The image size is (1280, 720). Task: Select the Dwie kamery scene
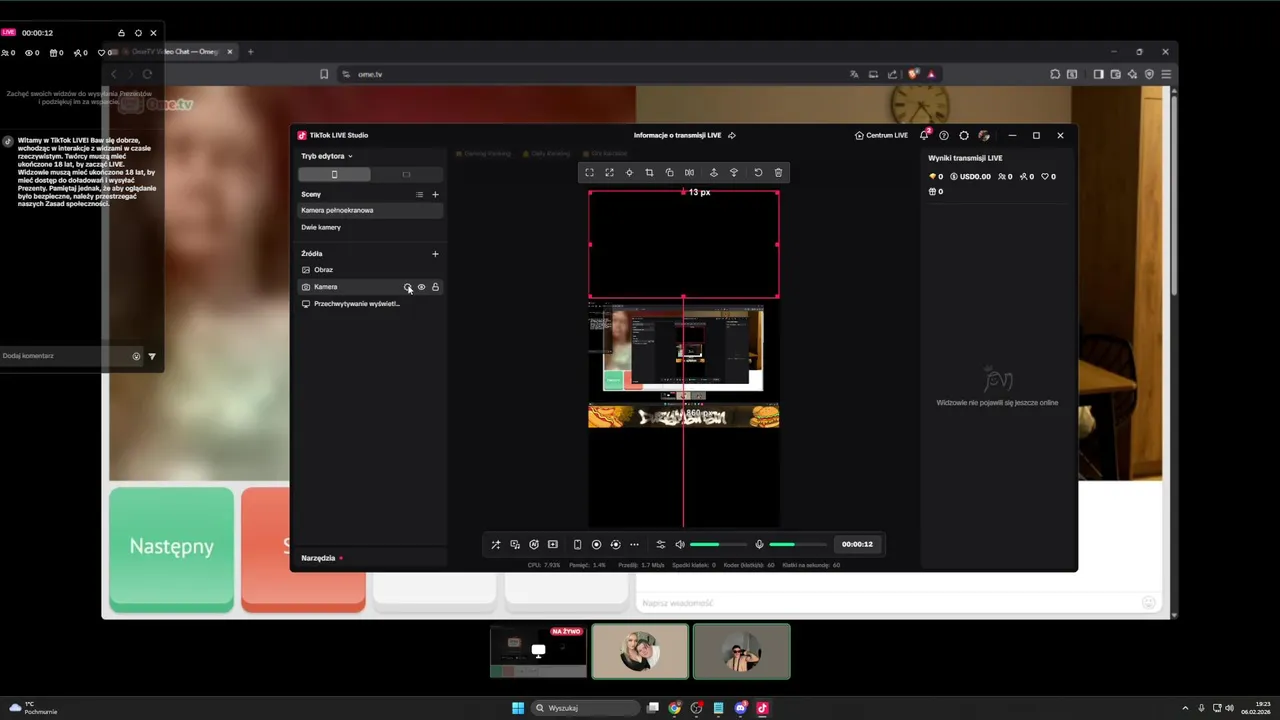tap(370, 227)
